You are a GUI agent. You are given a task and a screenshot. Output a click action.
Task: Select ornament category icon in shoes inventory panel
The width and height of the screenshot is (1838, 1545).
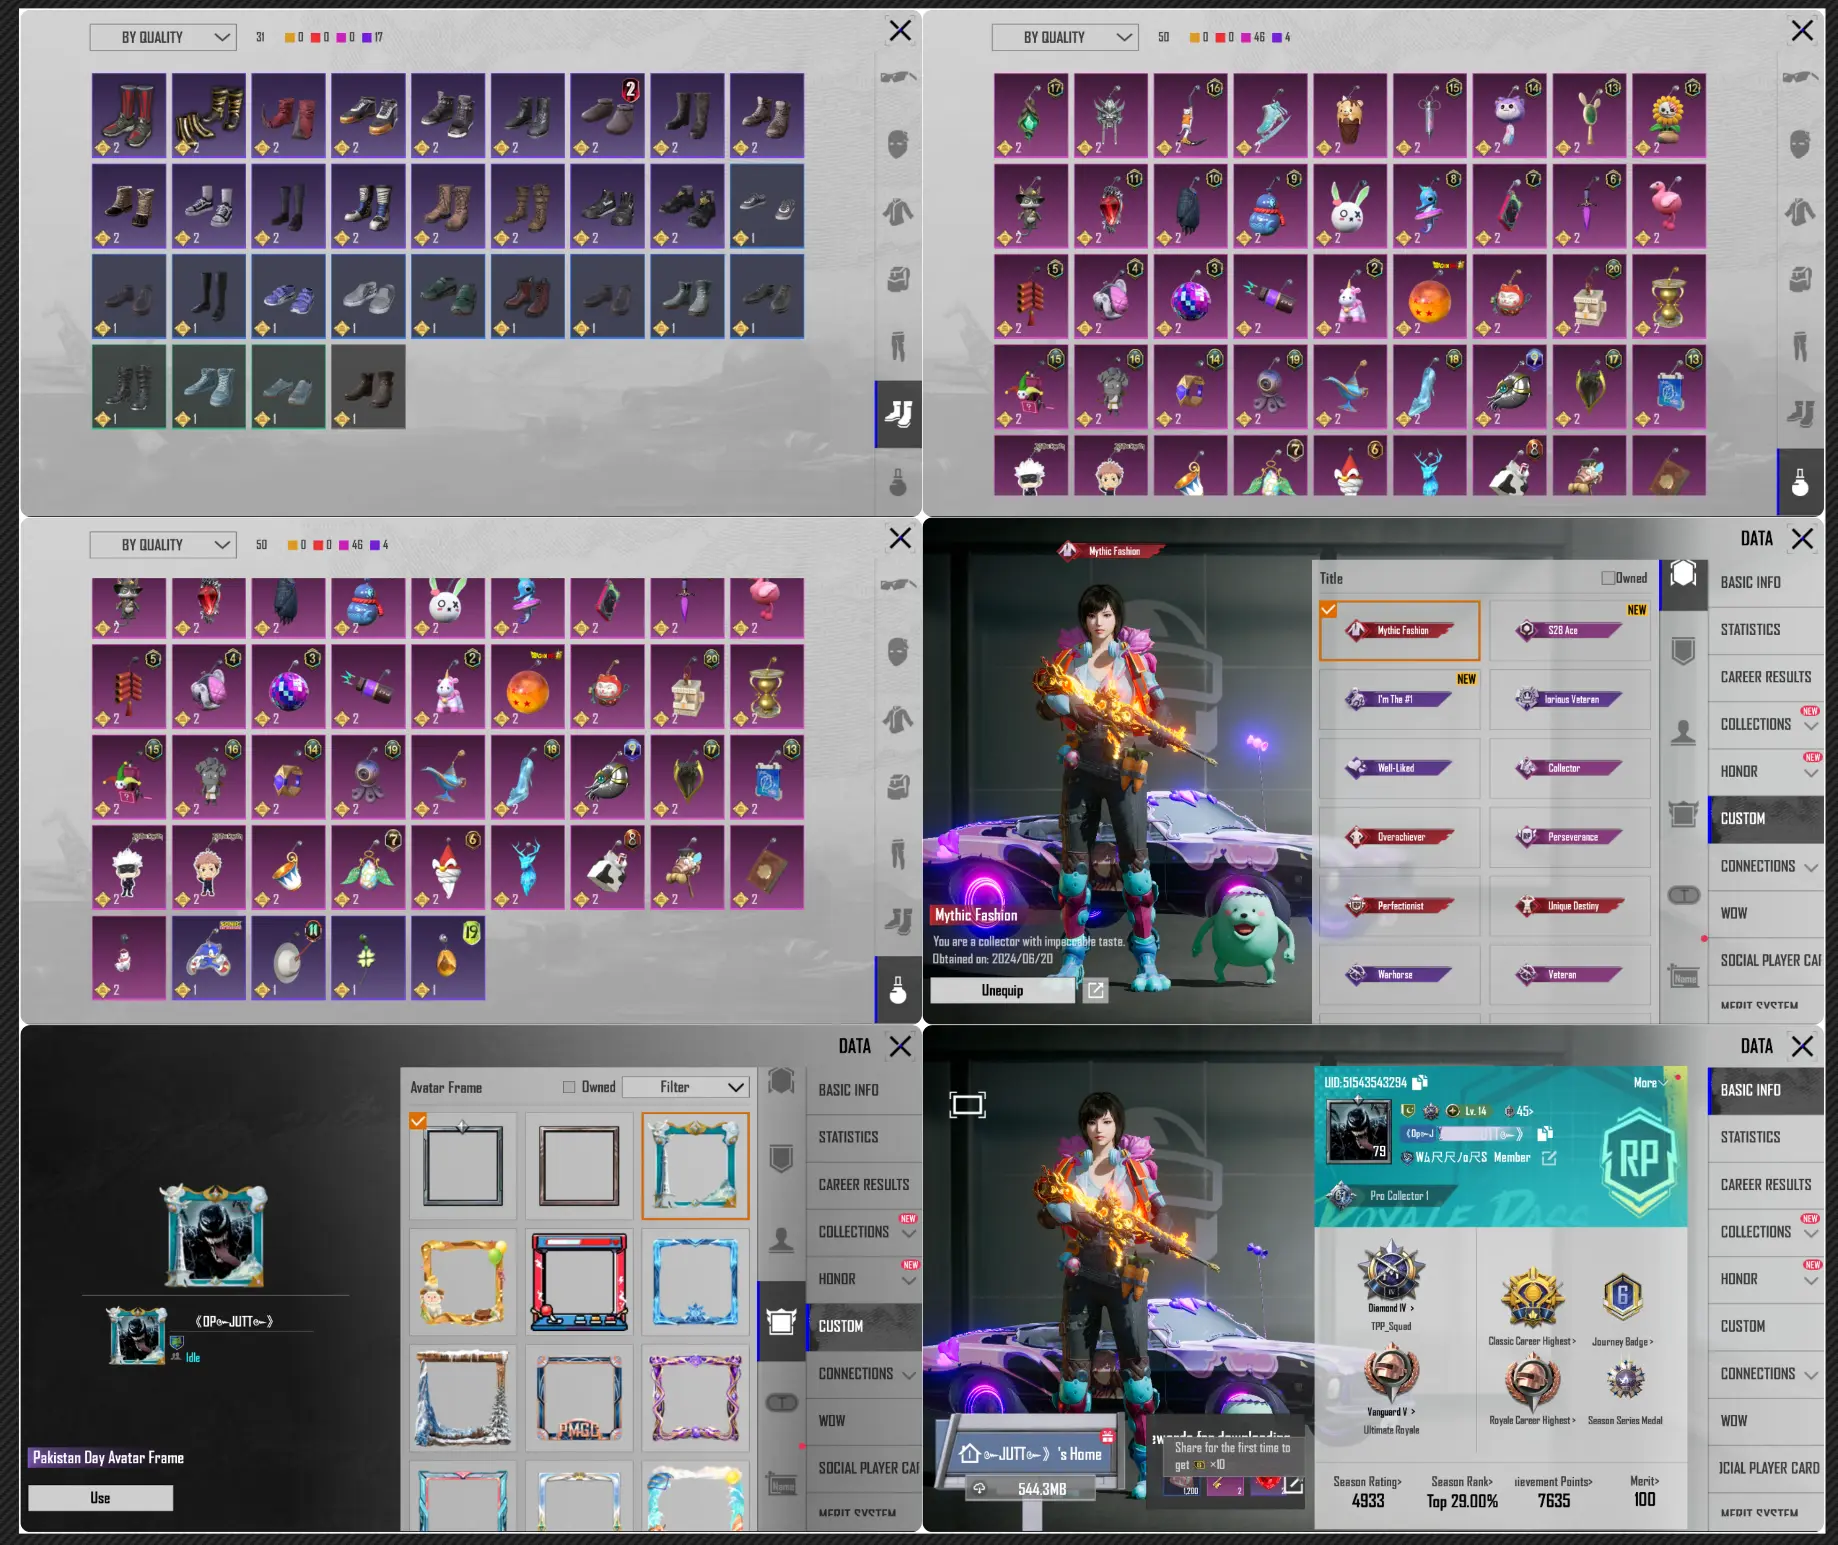point(898,482)
